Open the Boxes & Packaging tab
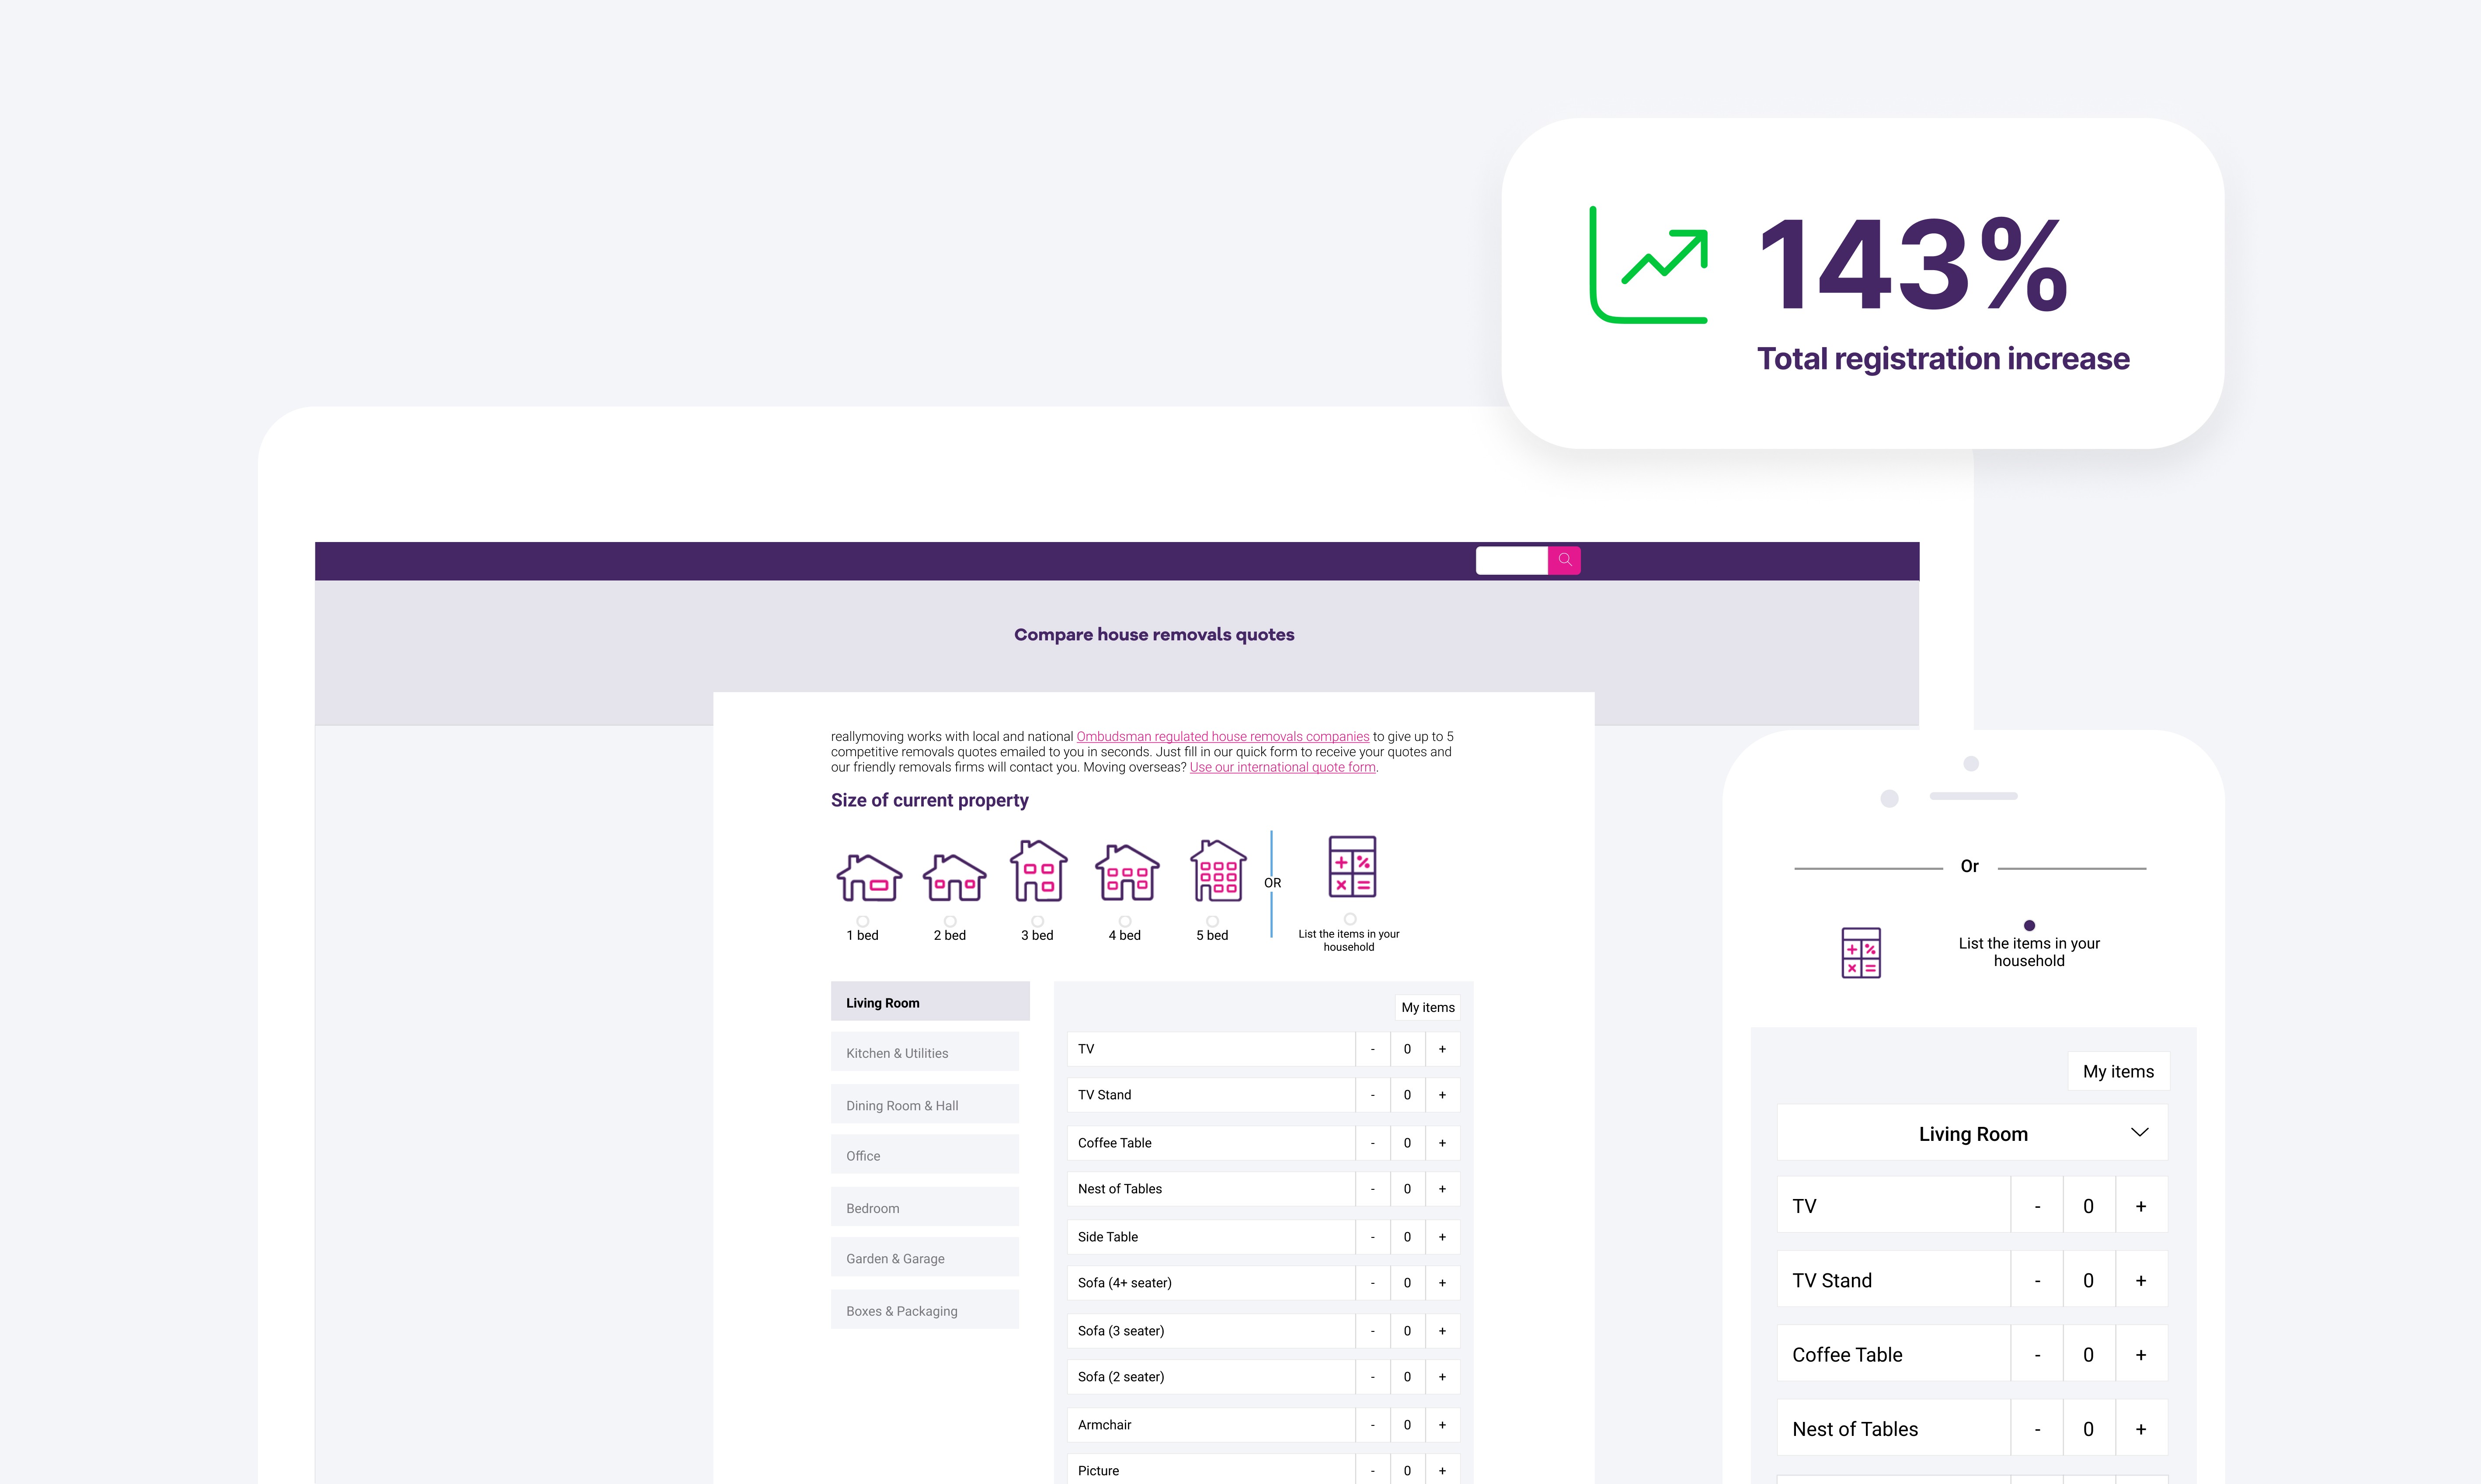 [x=925, y=1310]
